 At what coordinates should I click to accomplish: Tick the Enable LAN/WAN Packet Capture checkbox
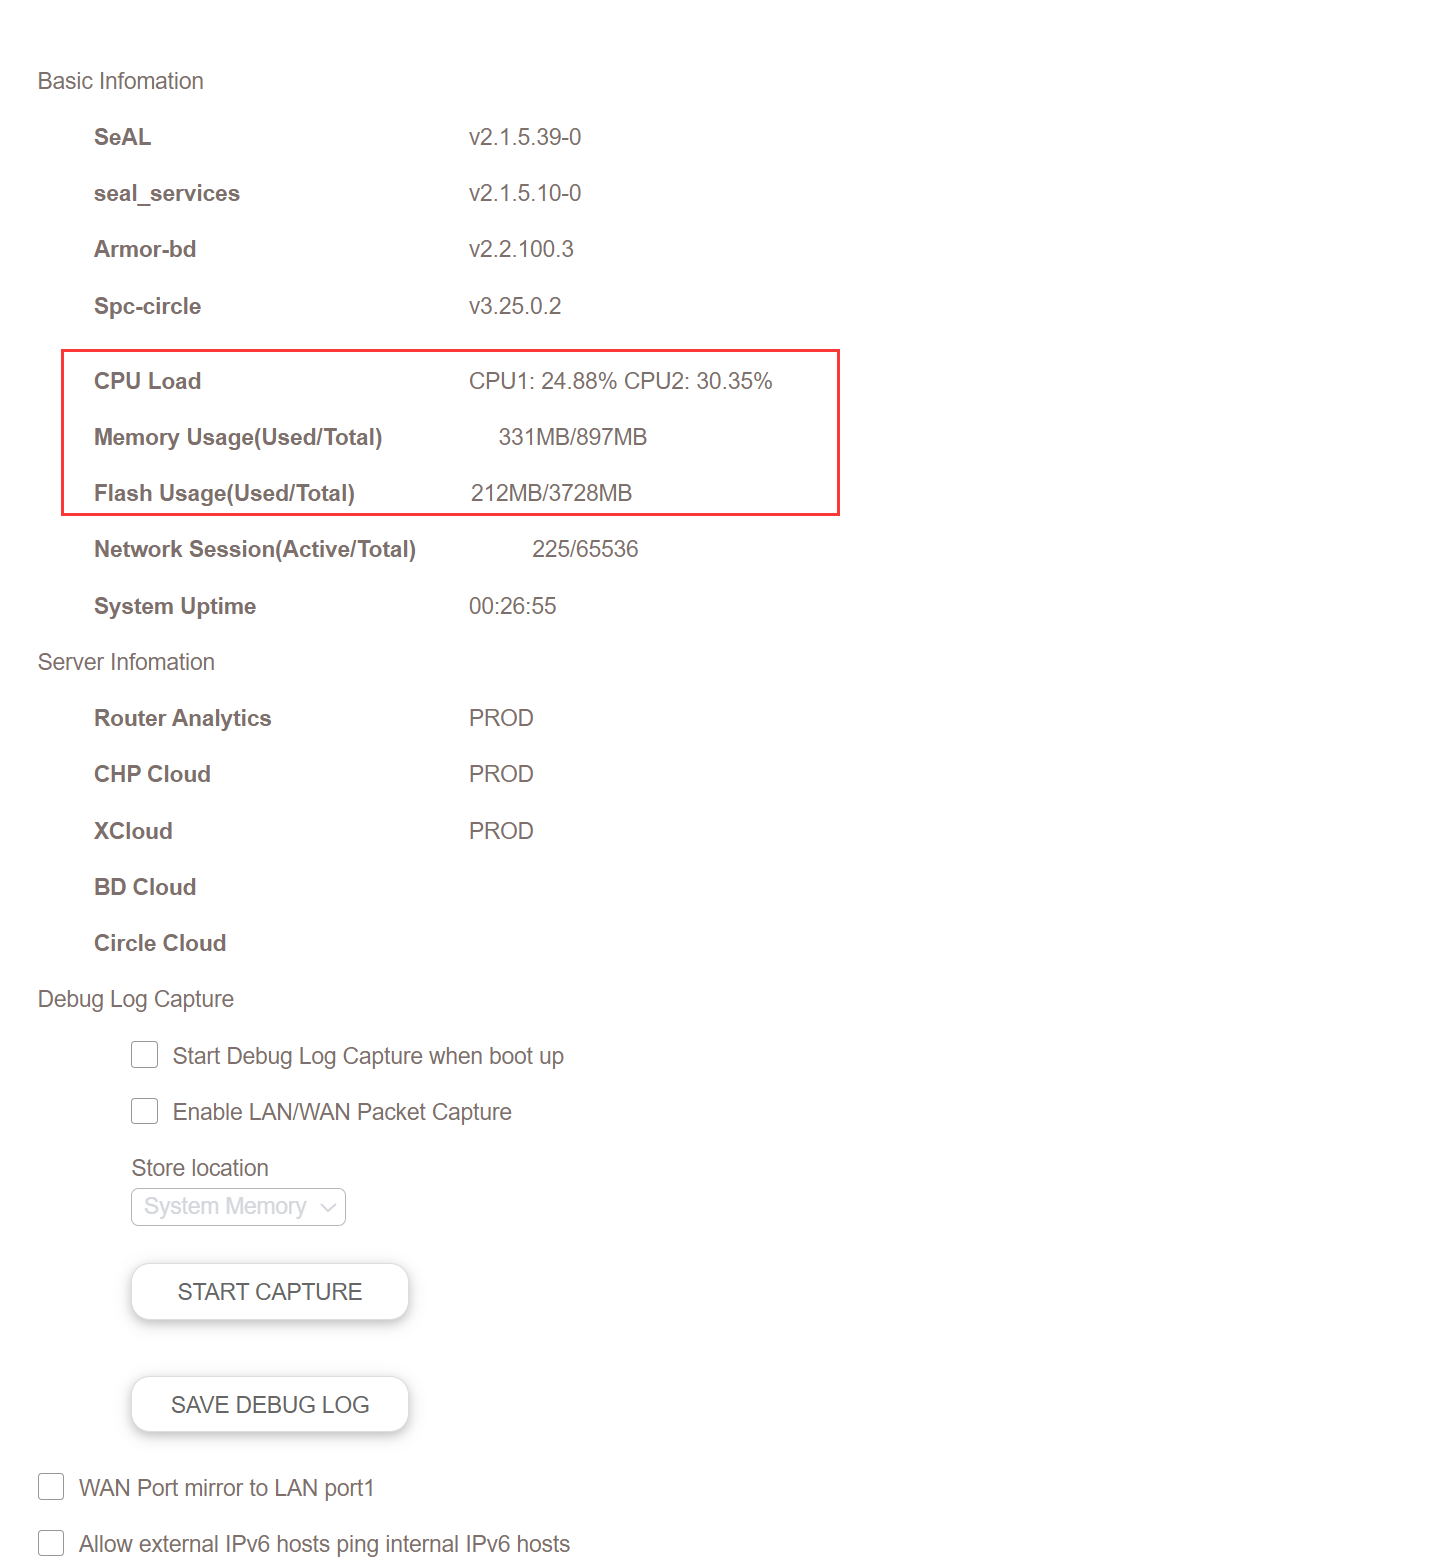tap(145, 1111)
